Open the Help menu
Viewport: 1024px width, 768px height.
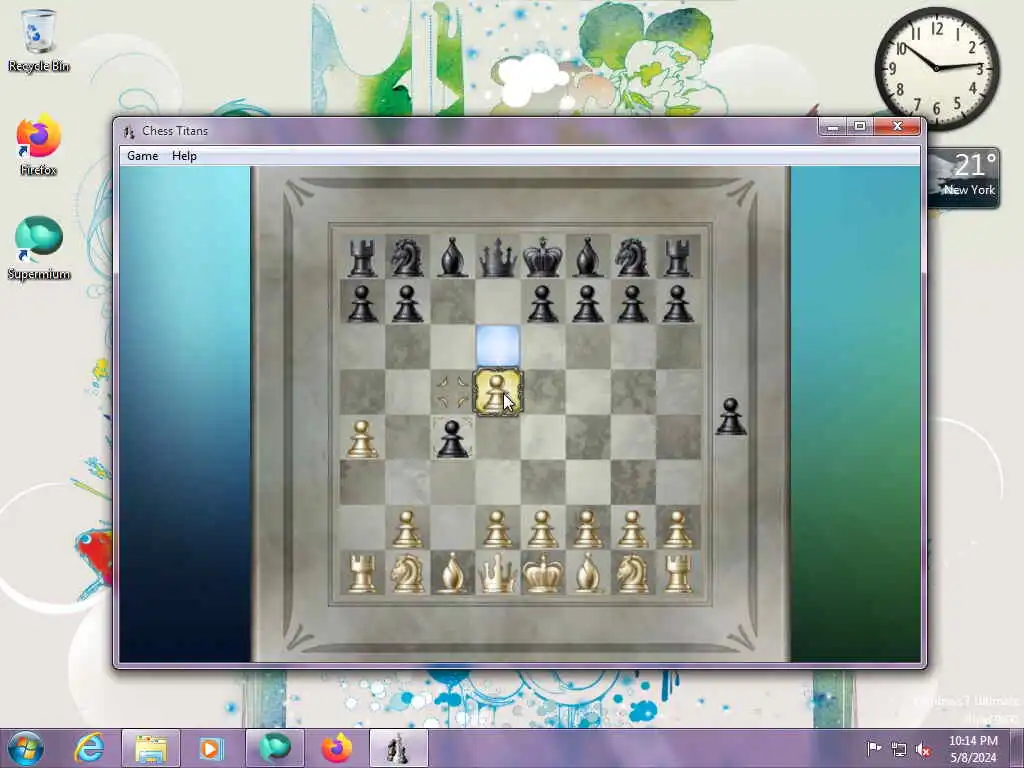(184, 156)
